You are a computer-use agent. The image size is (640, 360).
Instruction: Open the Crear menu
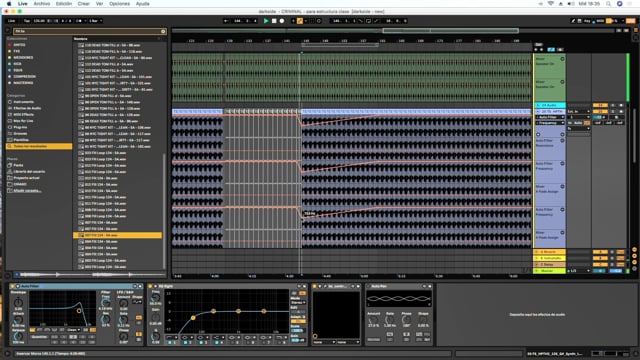(x=84, y=4)
